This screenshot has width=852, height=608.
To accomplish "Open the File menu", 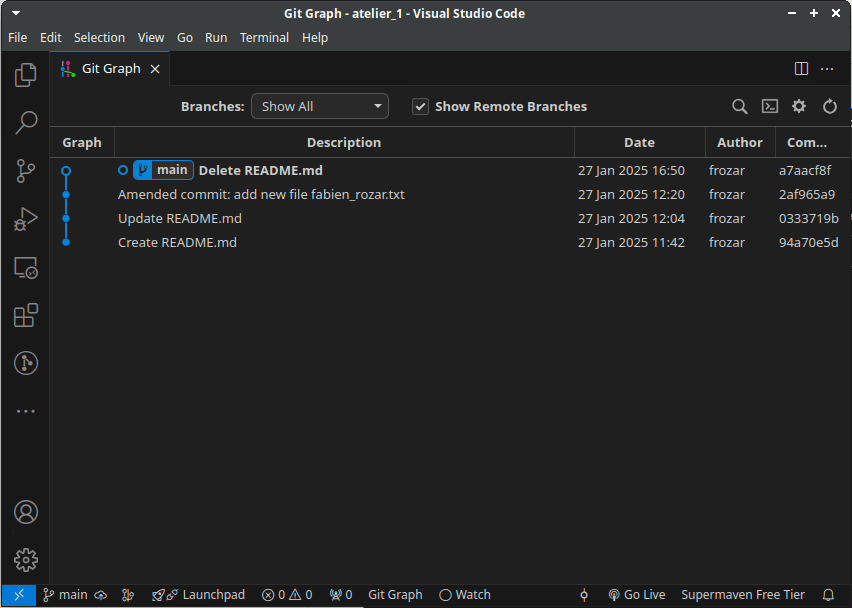I will [17, 37].
